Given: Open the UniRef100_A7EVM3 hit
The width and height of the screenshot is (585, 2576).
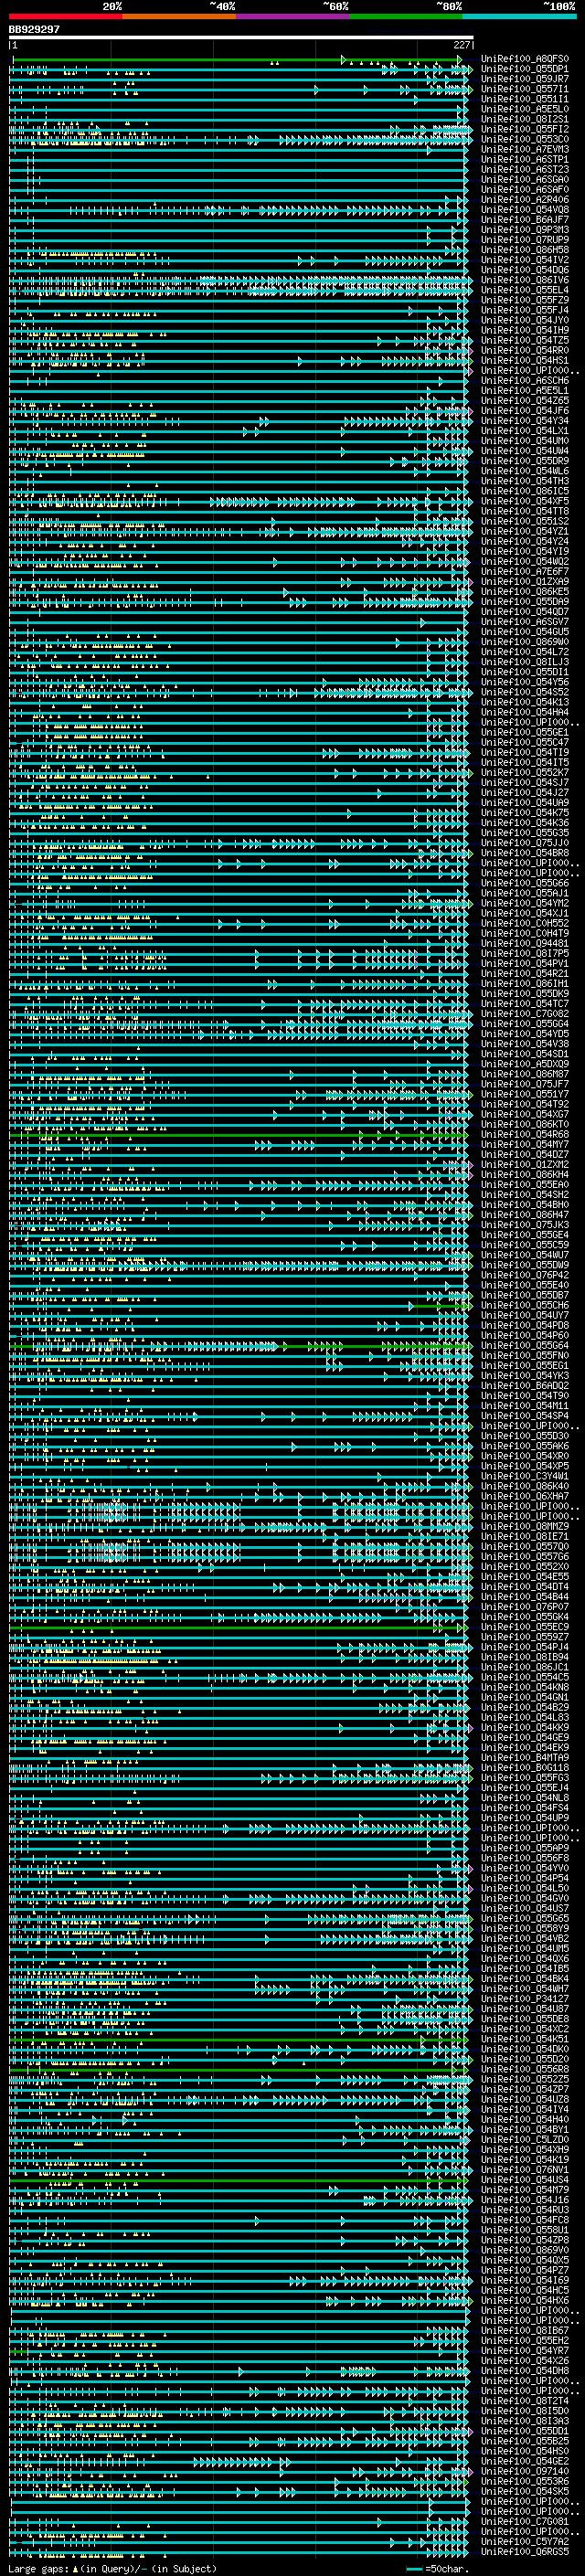Looking at the screenshot, I should click(x=524, y=149).
